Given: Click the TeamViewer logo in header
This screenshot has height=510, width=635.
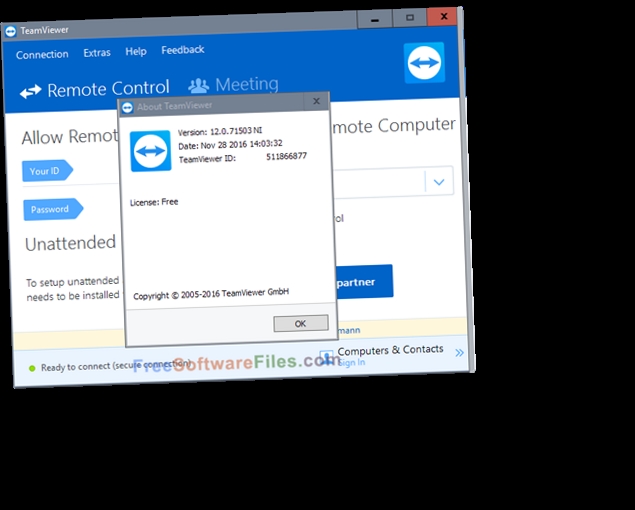Looking at the screenshot, I should tap(424, 62).
